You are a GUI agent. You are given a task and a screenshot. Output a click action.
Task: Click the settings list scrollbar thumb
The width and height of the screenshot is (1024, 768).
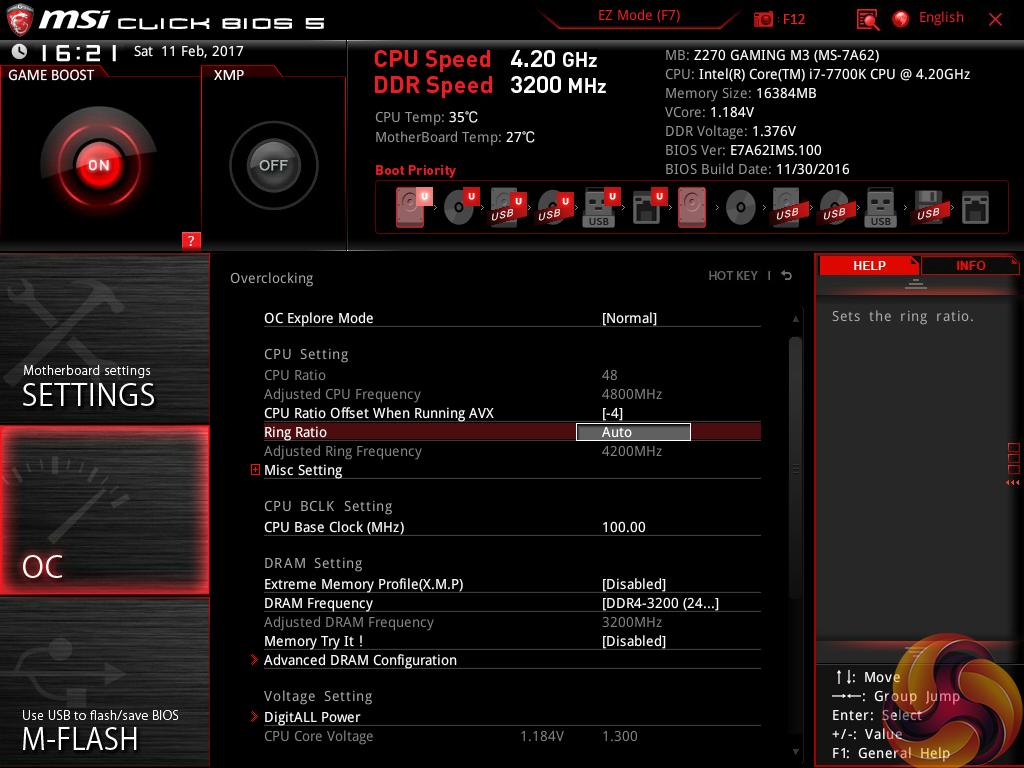coord(795,468)
